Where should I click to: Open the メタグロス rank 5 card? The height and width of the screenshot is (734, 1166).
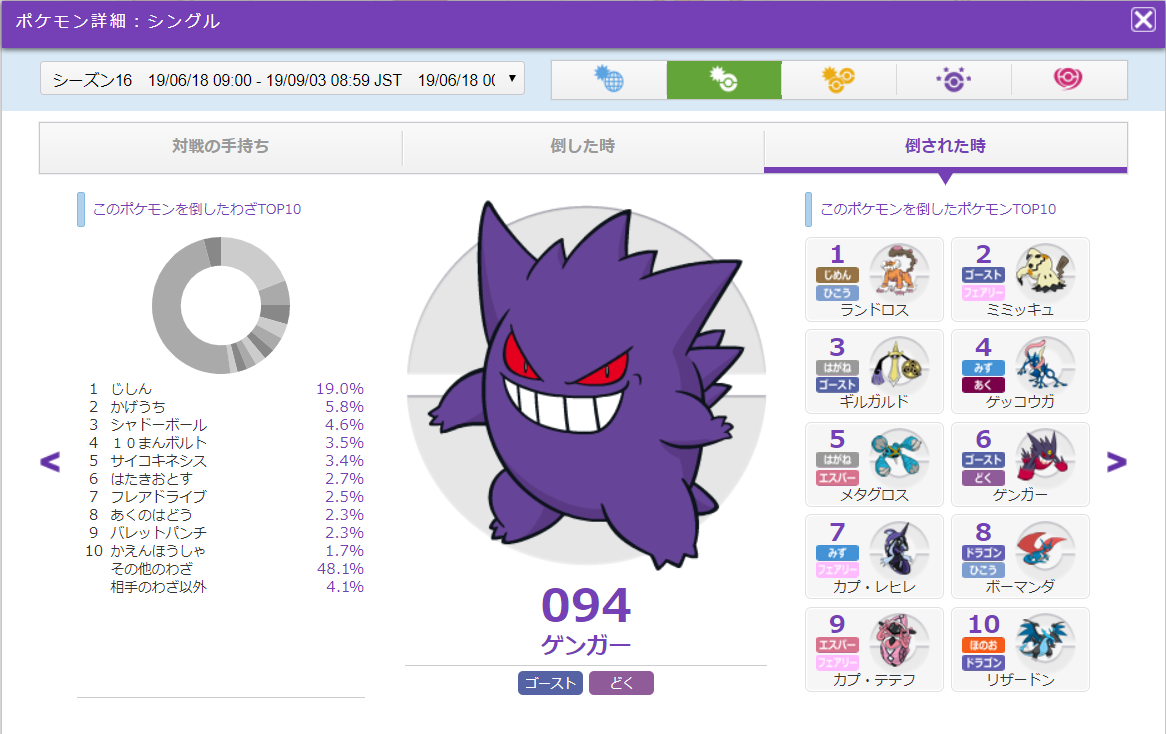pos(874,465)
